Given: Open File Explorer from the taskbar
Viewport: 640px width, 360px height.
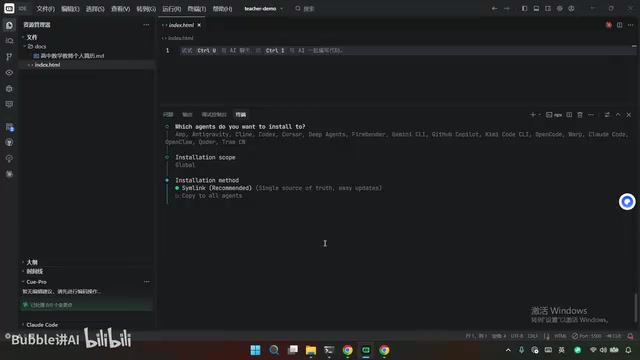Looking at the screenshot, I should click(x=311, y=350).
